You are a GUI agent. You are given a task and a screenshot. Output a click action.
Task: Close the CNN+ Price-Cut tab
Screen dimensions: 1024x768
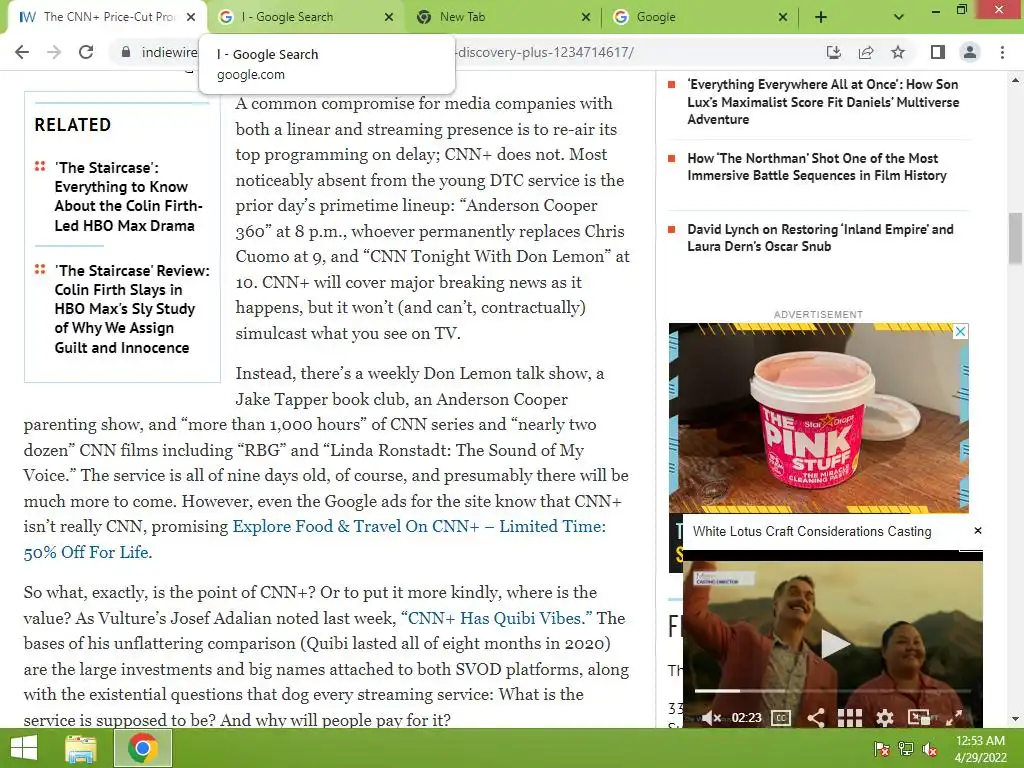pos(191,17)
